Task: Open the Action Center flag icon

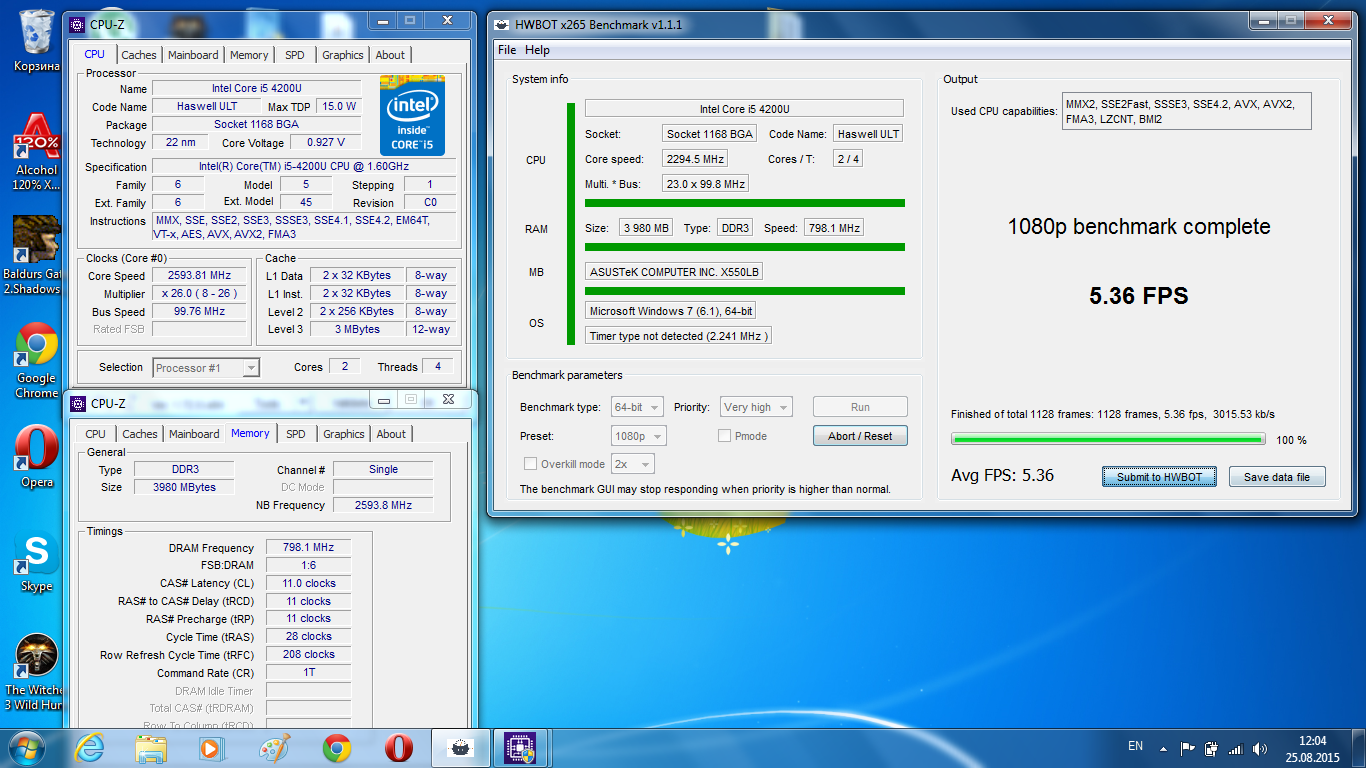Action: click(1188, 748)
